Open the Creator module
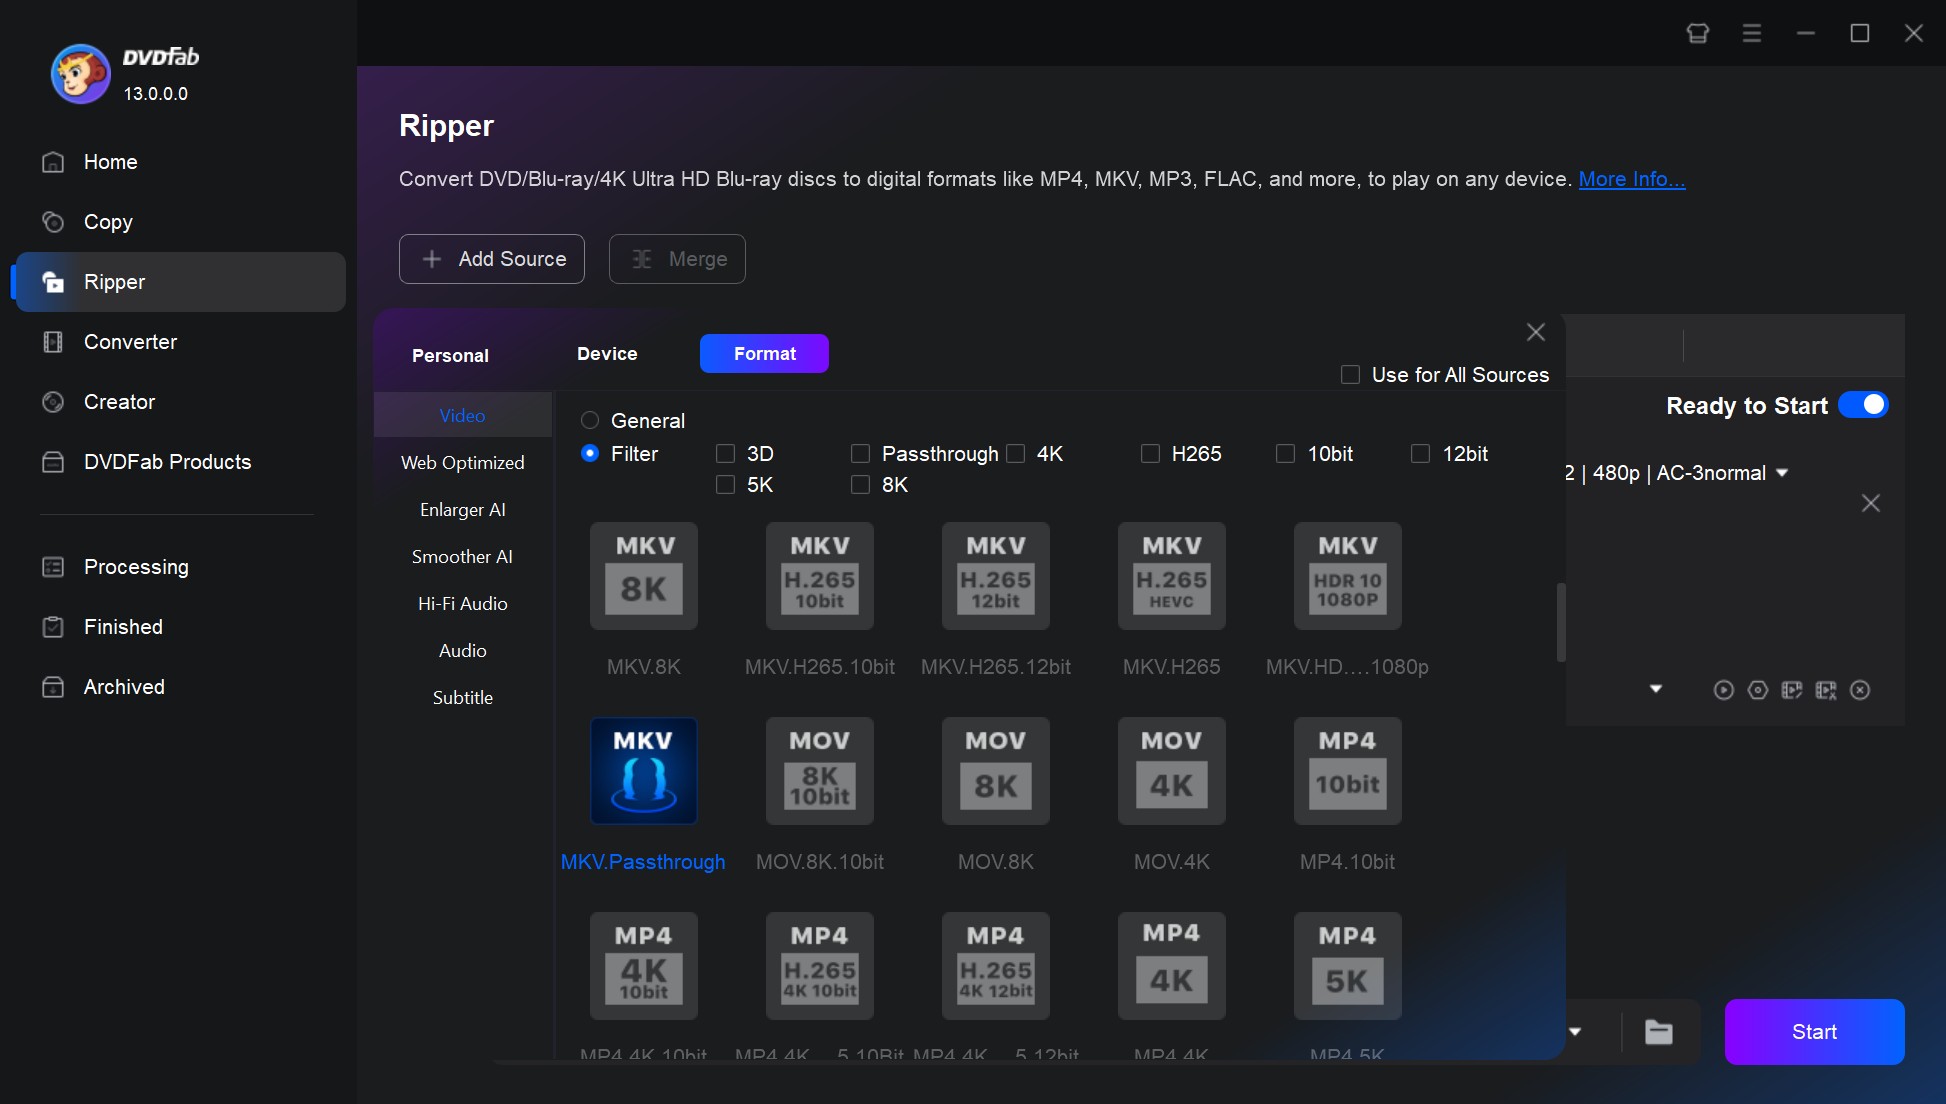 180,402
